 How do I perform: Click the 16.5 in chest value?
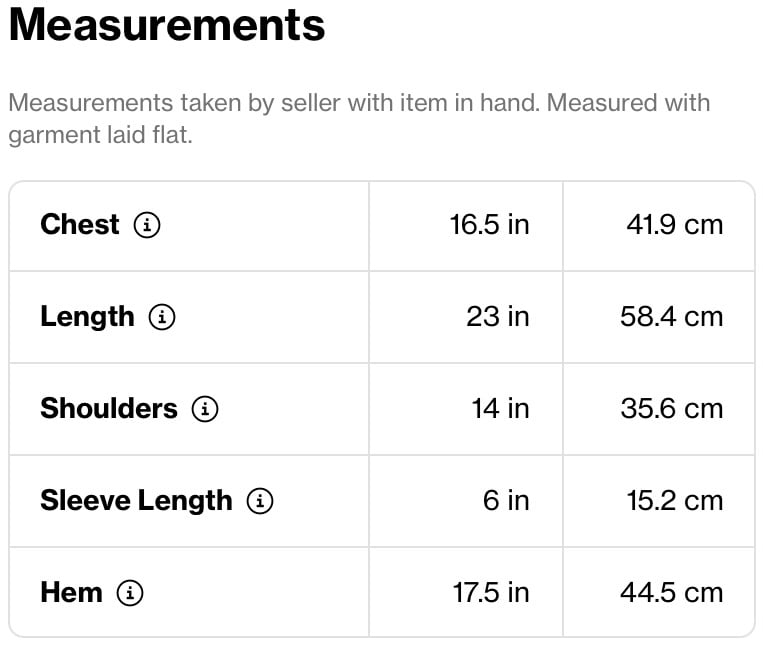tap(489, 225)
